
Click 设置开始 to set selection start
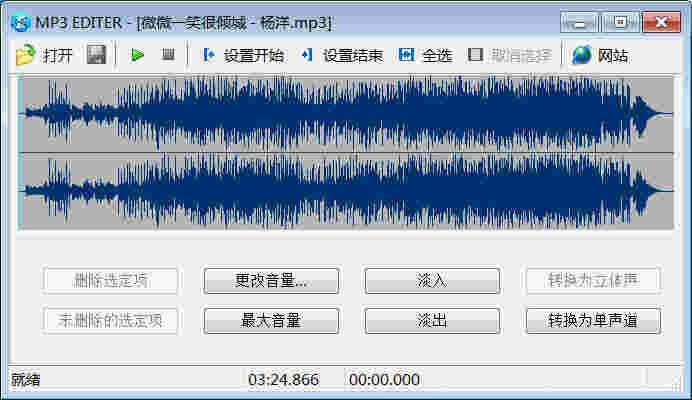pyautogui.click(x=243, y=56)
